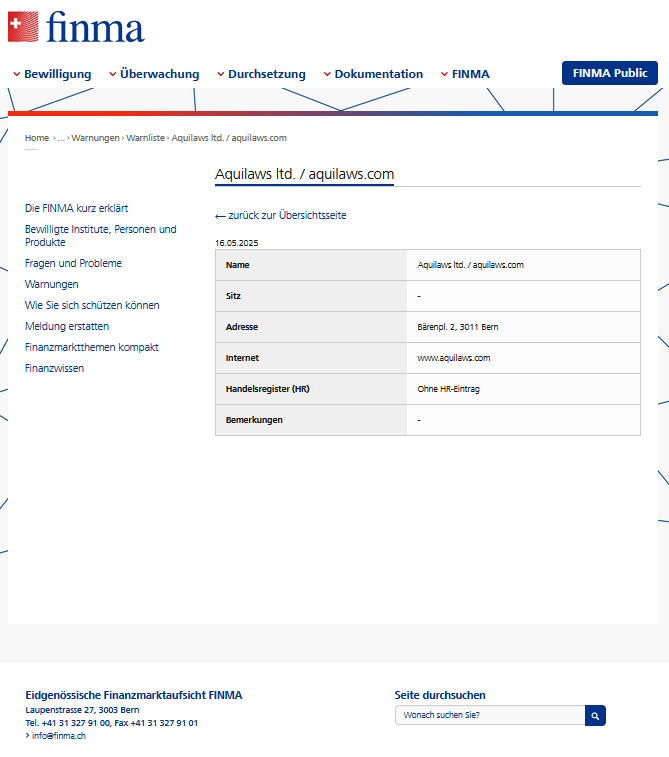Click the Internet row label
Screen dimensions: 669x757
[242, 358]
